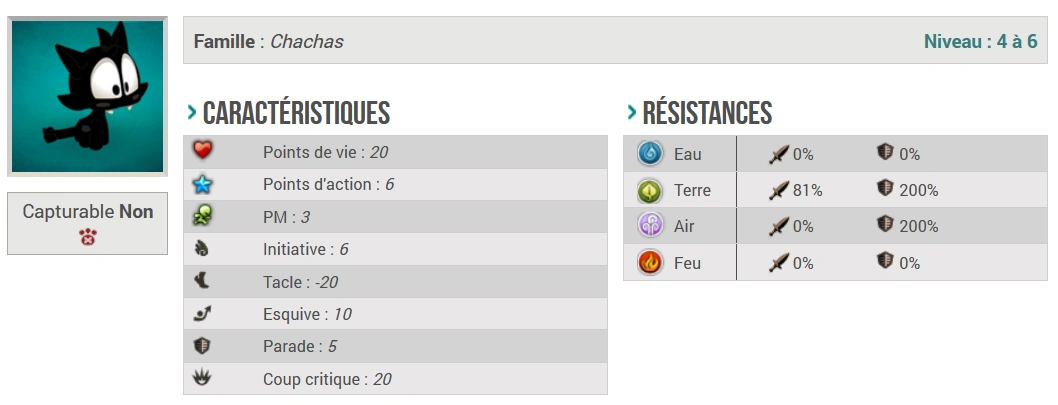The height and width of the screenshot is (405, 1058).
Task: Click the Tacle boot icon
Action: coord(203,281)
